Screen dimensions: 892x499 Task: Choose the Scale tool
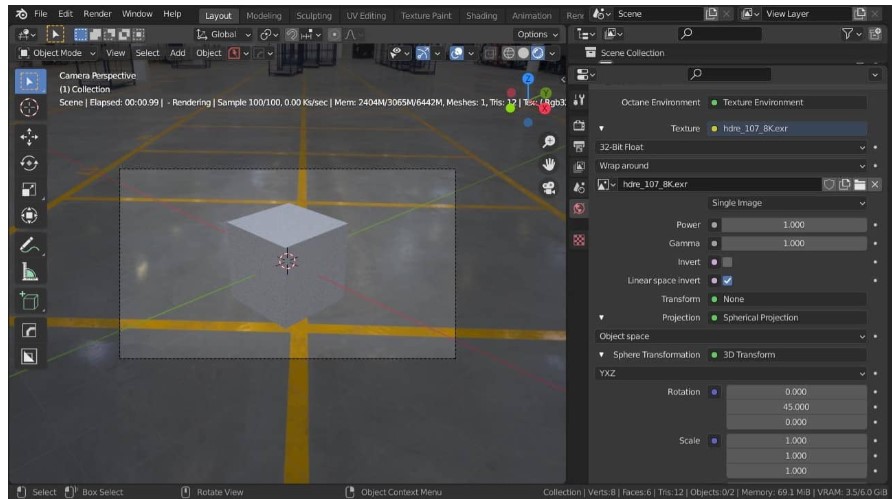pyautogui.click(x=29, y=189)
